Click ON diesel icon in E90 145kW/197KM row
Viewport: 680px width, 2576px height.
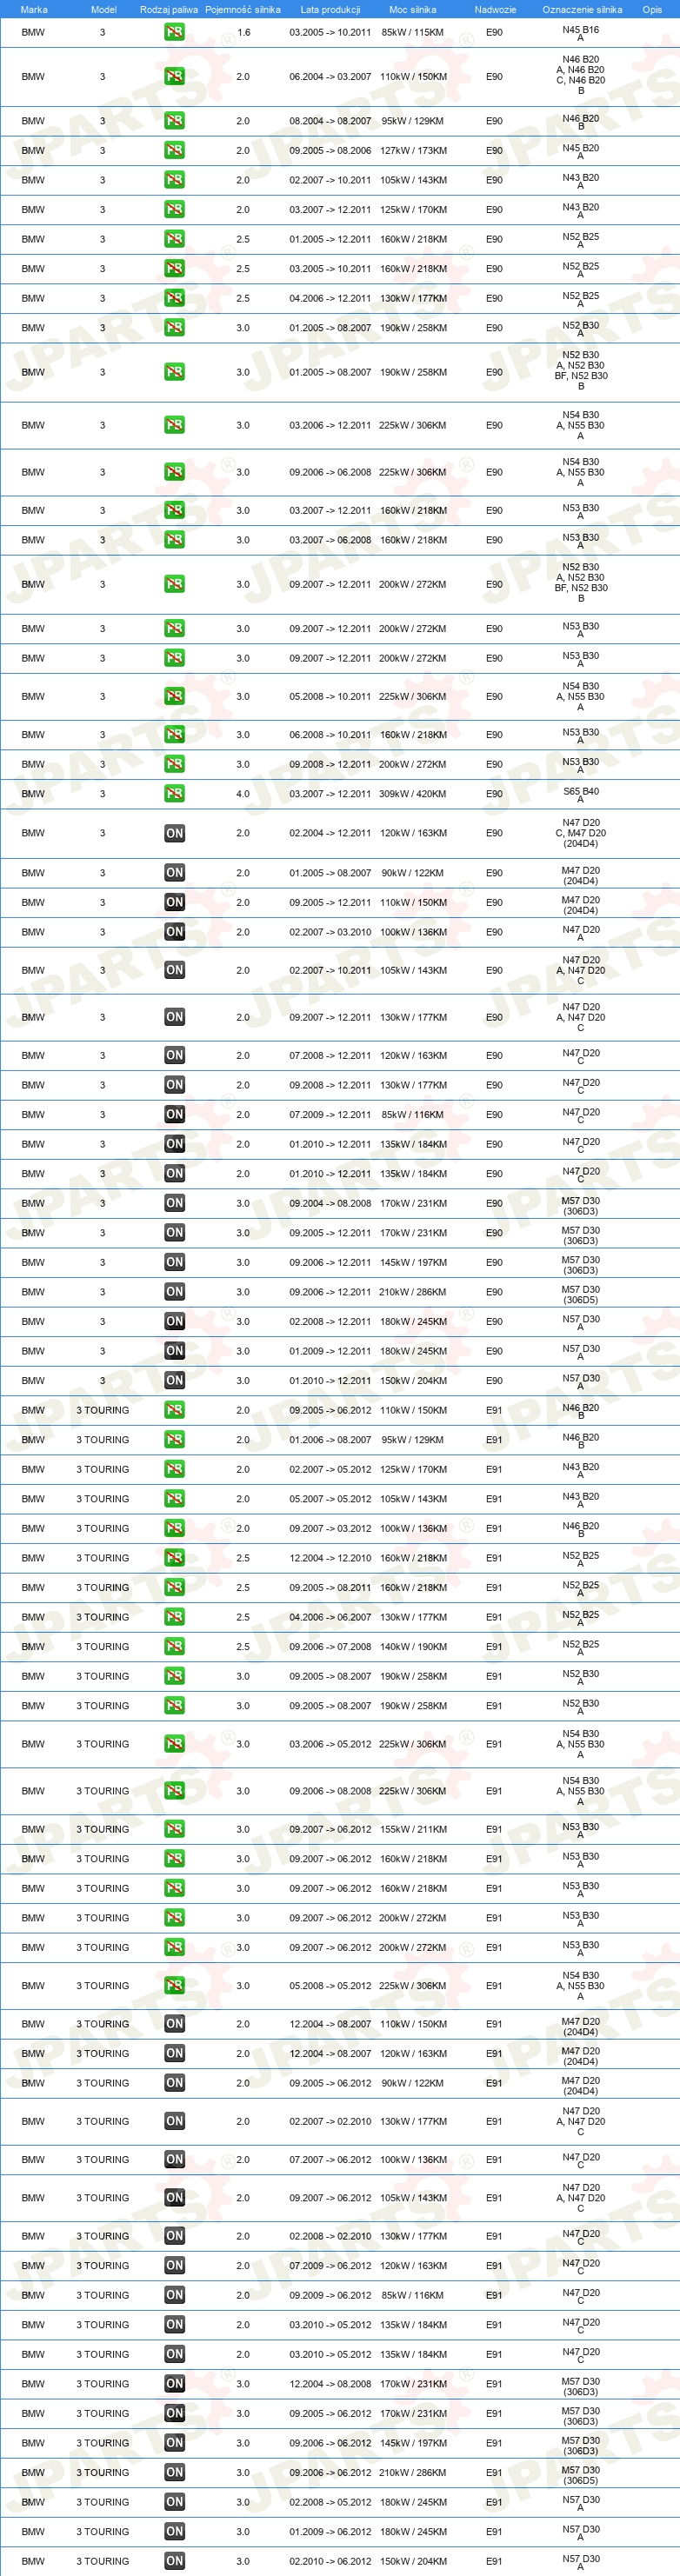[174, 1262]
